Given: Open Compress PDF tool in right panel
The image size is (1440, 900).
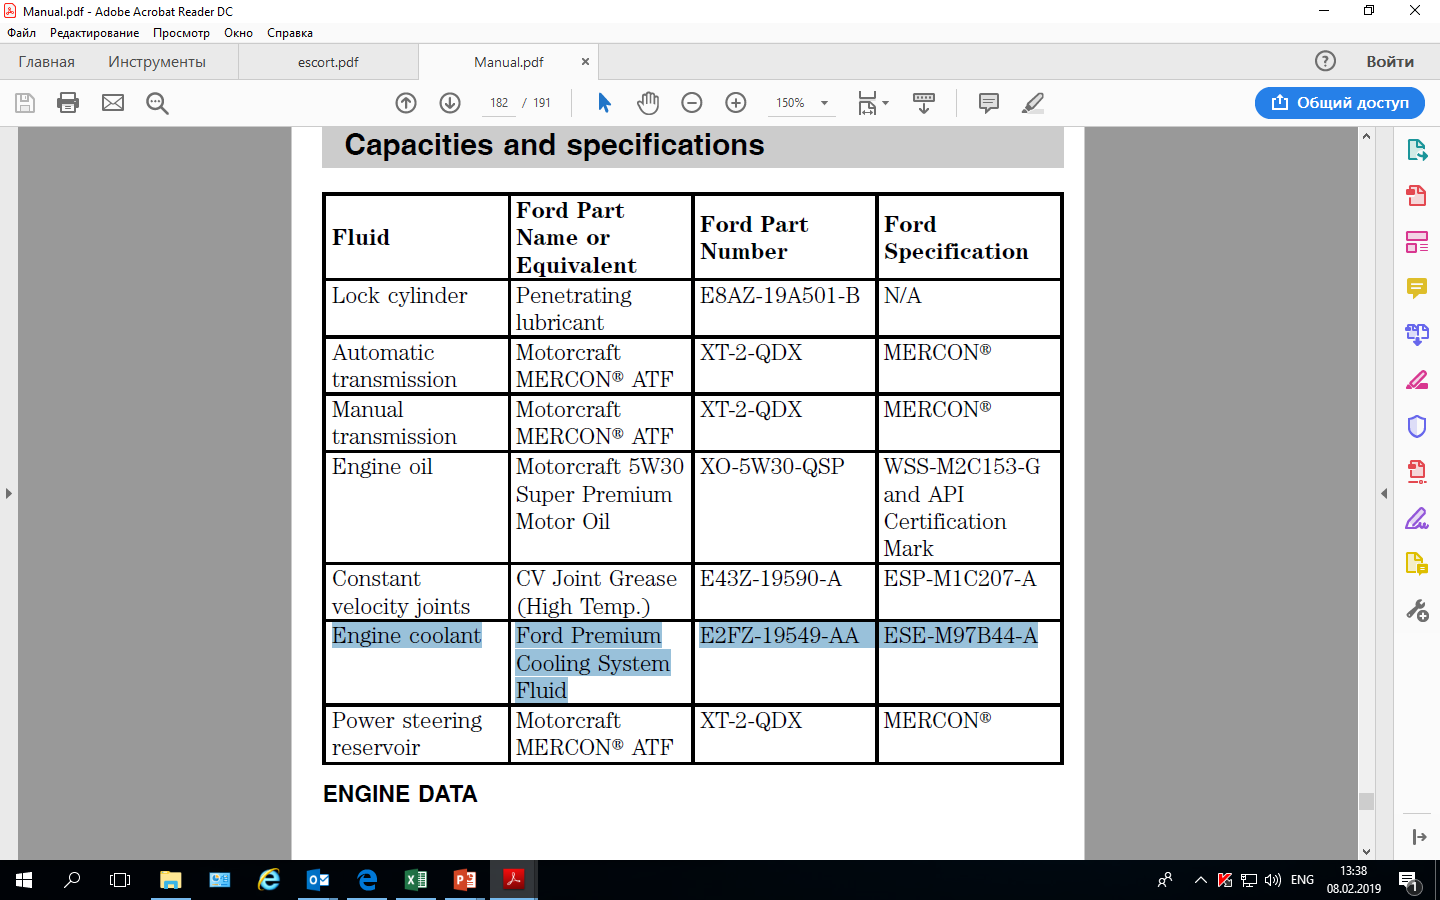Looking at the screenshot, I should tap(1417, 472).
